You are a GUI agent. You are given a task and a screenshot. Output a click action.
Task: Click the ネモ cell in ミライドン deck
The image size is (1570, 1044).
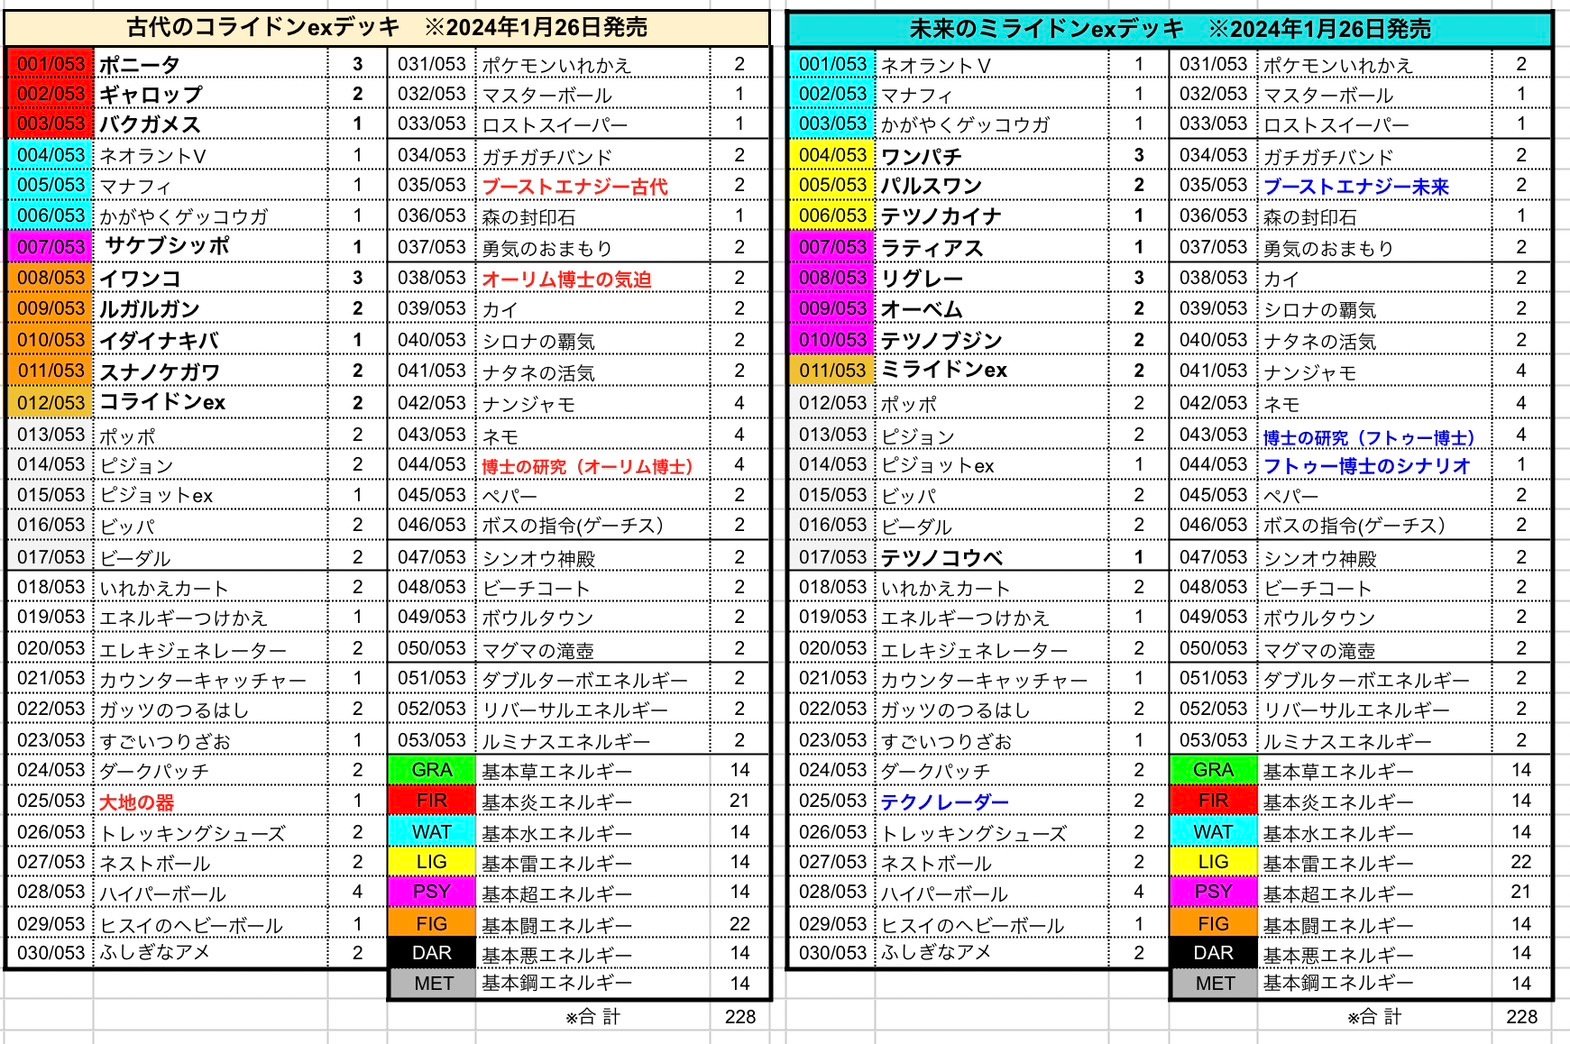point(1374,404)
